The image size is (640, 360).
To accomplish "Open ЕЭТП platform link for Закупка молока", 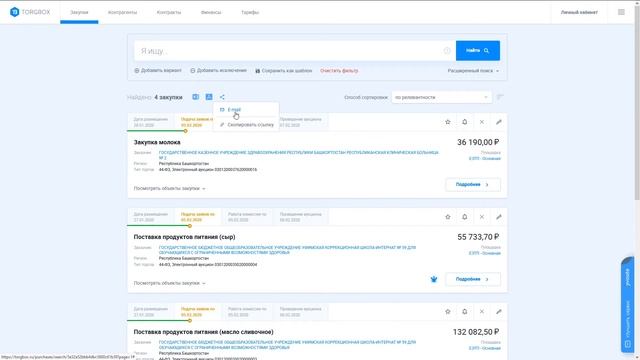I will pos(484,158).
